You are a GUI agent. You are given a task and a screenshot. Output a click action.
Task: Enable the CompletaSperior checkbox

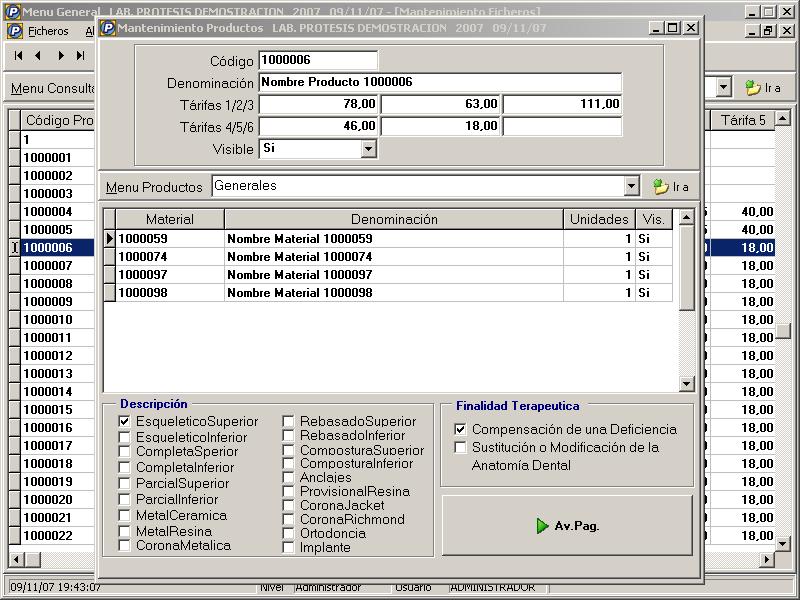(x=124, y=452)
